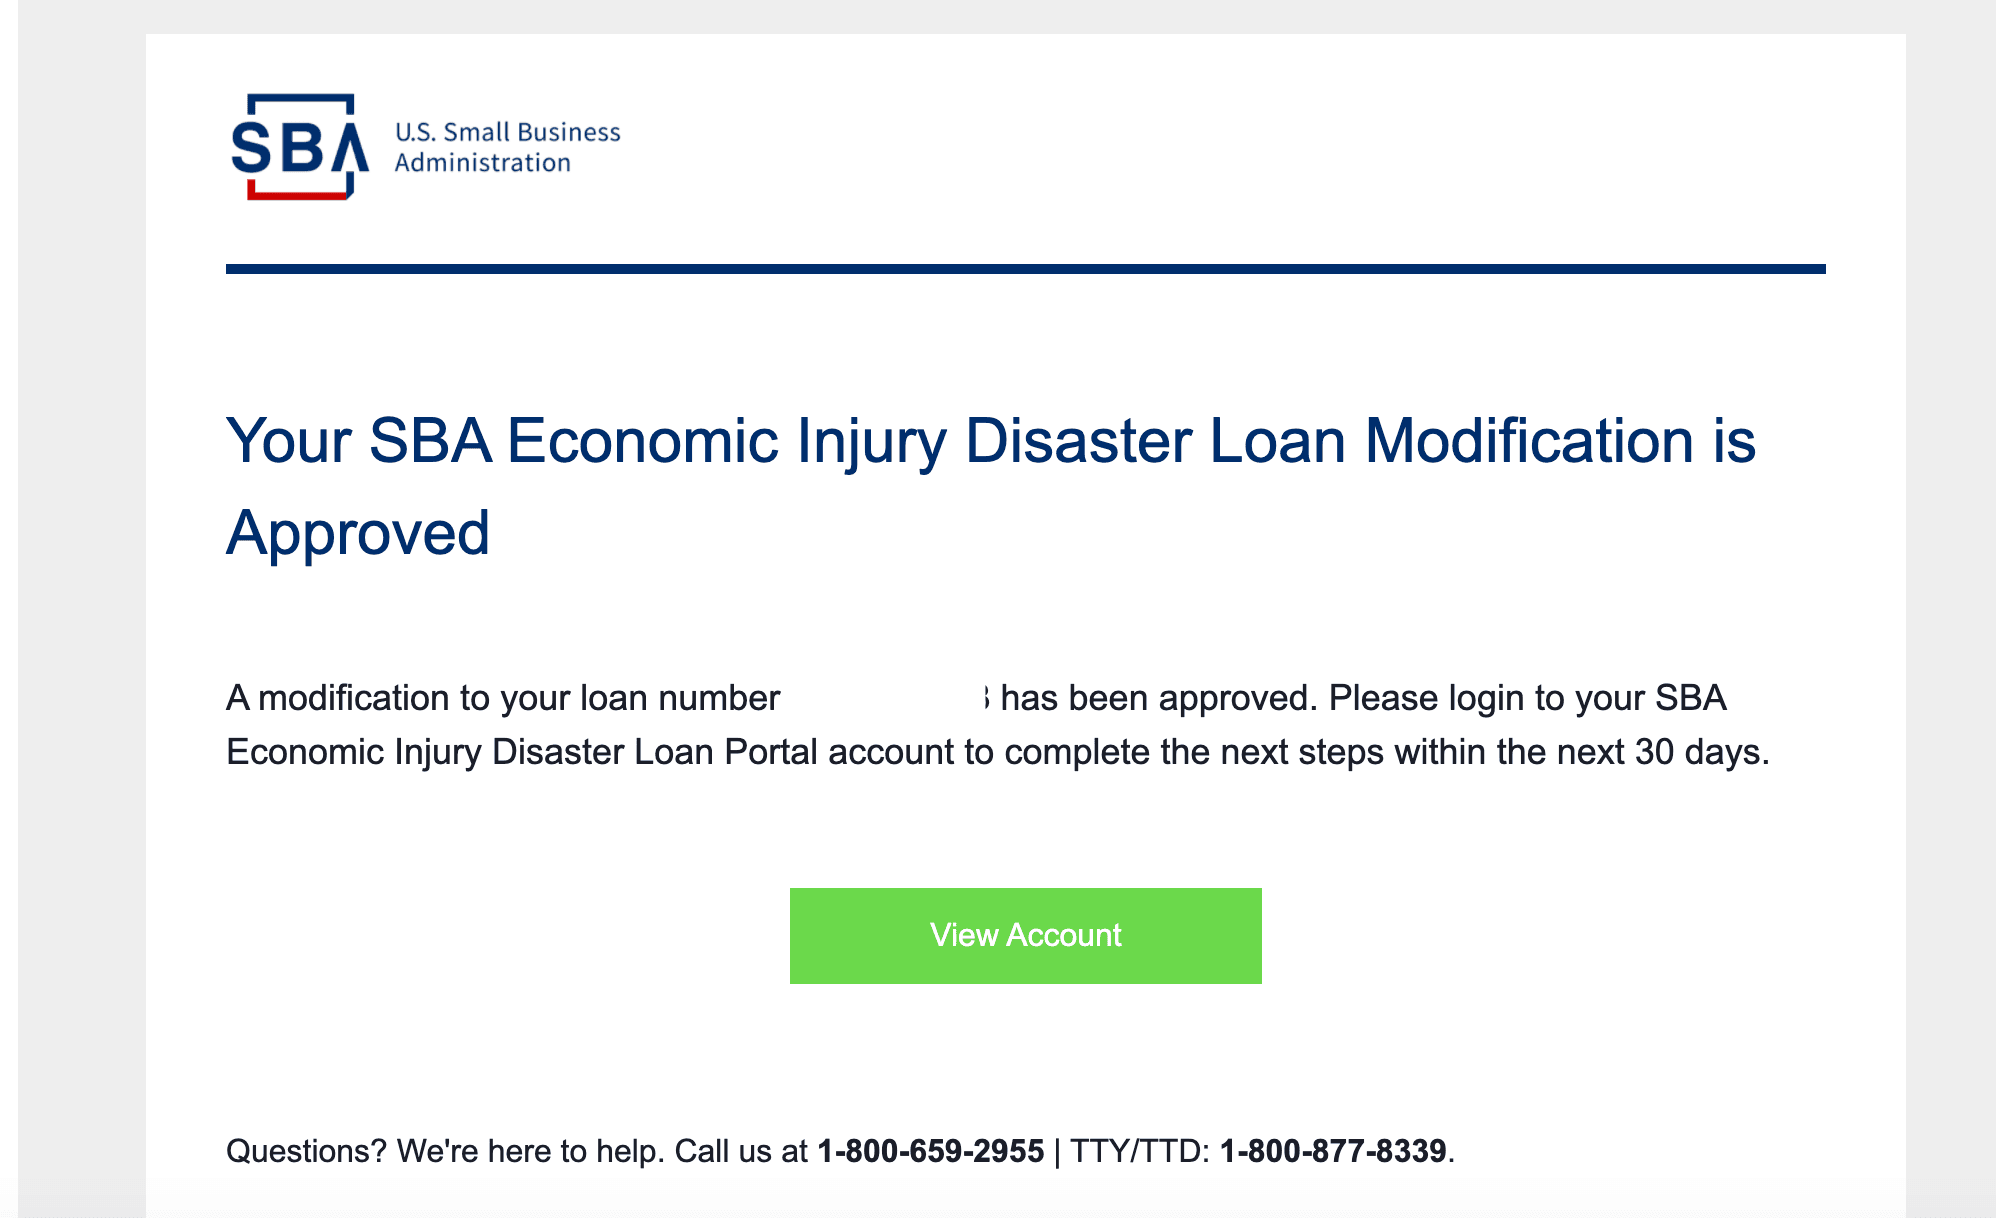Click the dark blue horizontal divider line
Image resolution: width=1996 pixels, height=1218 pixels.
[x=1025, y=269]
